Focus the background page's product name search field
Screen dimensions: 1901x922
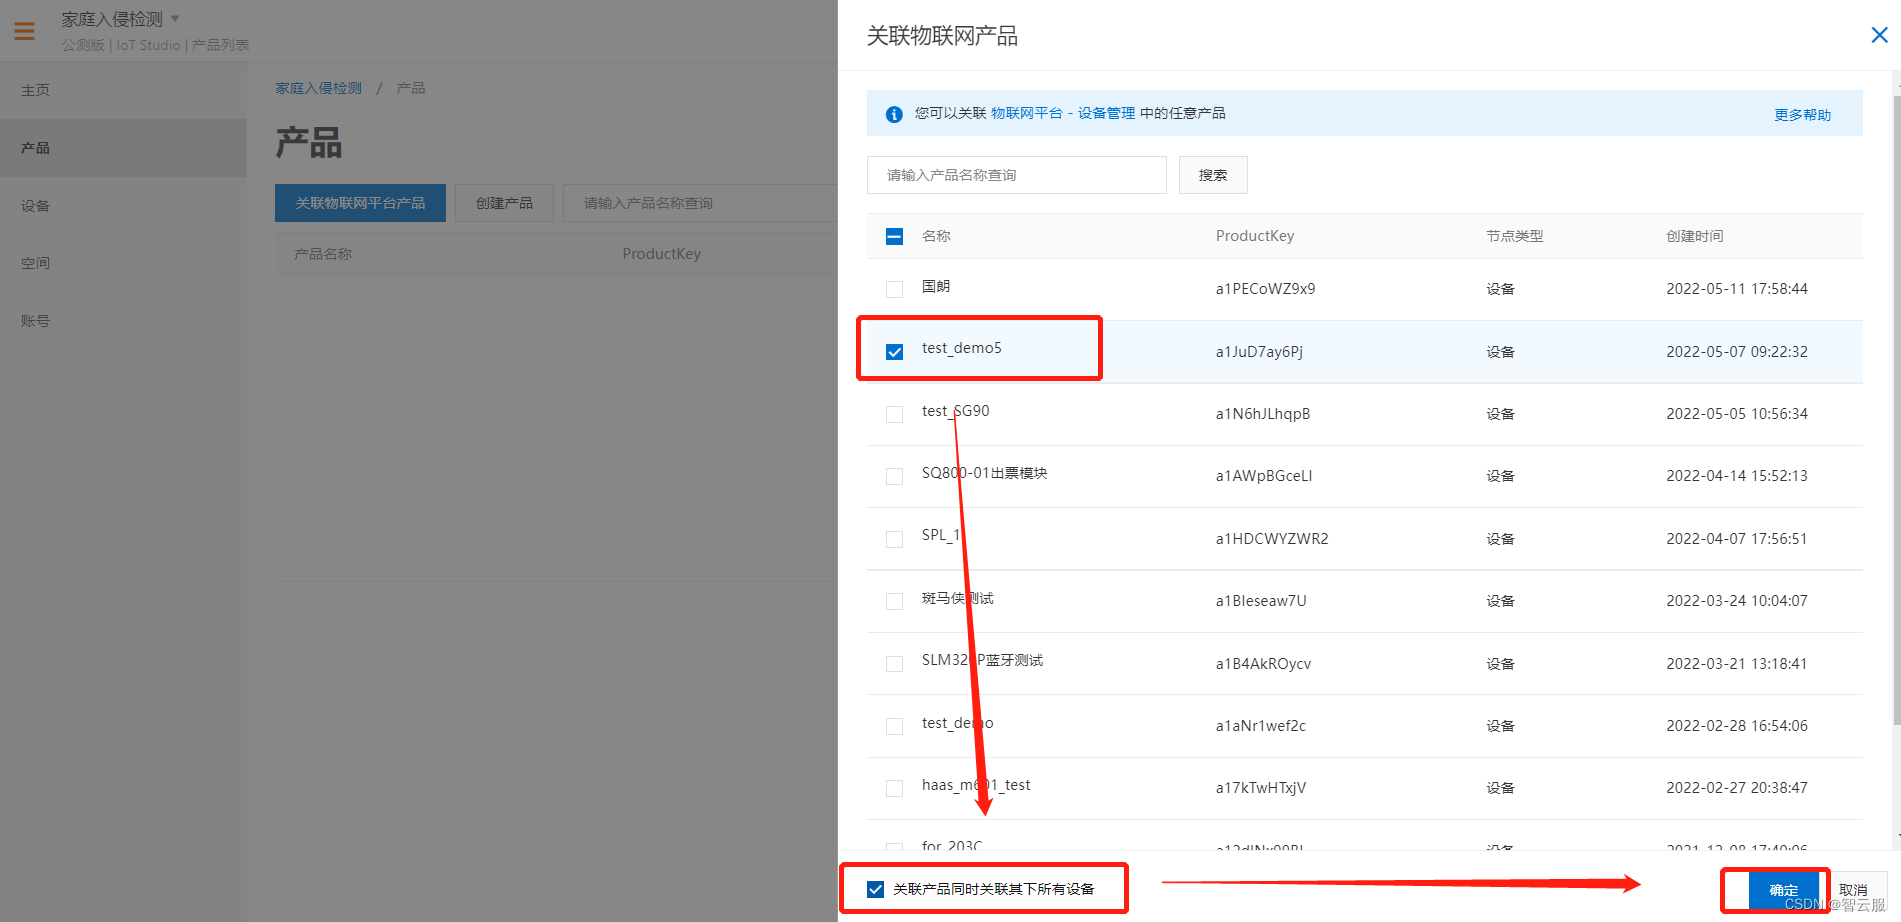click(700, 203)
